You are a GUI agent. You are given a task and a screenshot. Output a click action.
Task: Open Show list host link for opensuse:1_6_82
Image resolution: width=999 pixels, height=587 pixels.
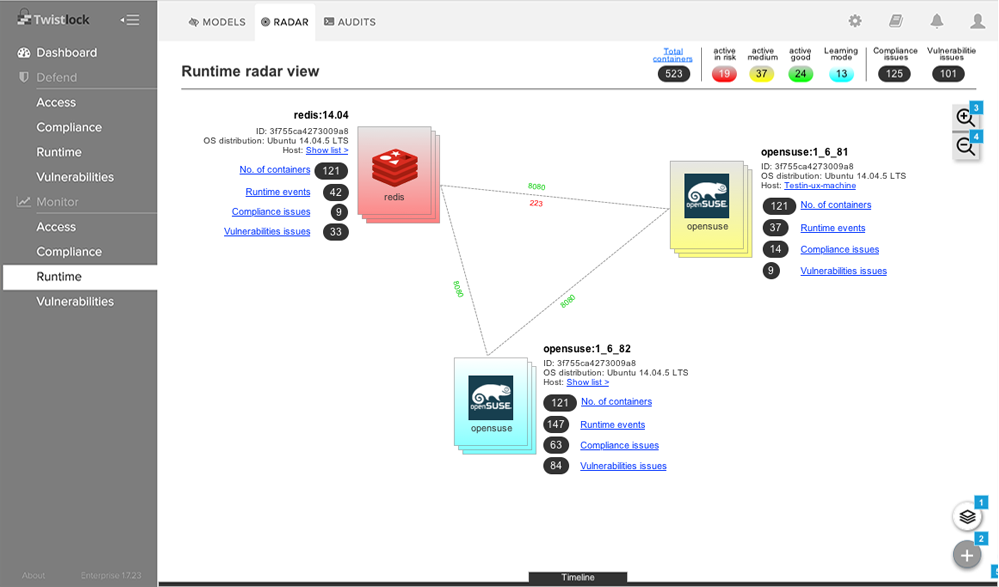tap(587, 382)
